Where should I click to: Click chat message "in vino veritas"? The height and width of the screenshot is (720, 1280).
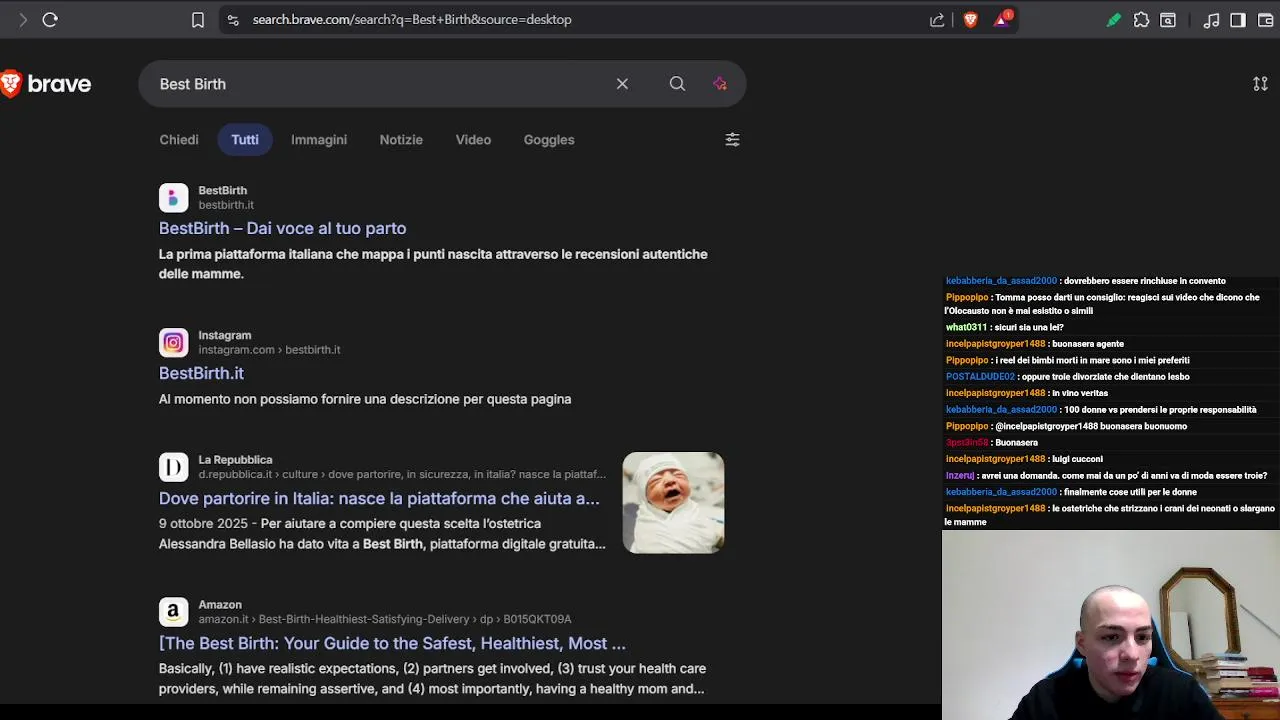pyautogui.click(x=1080, y=393)
